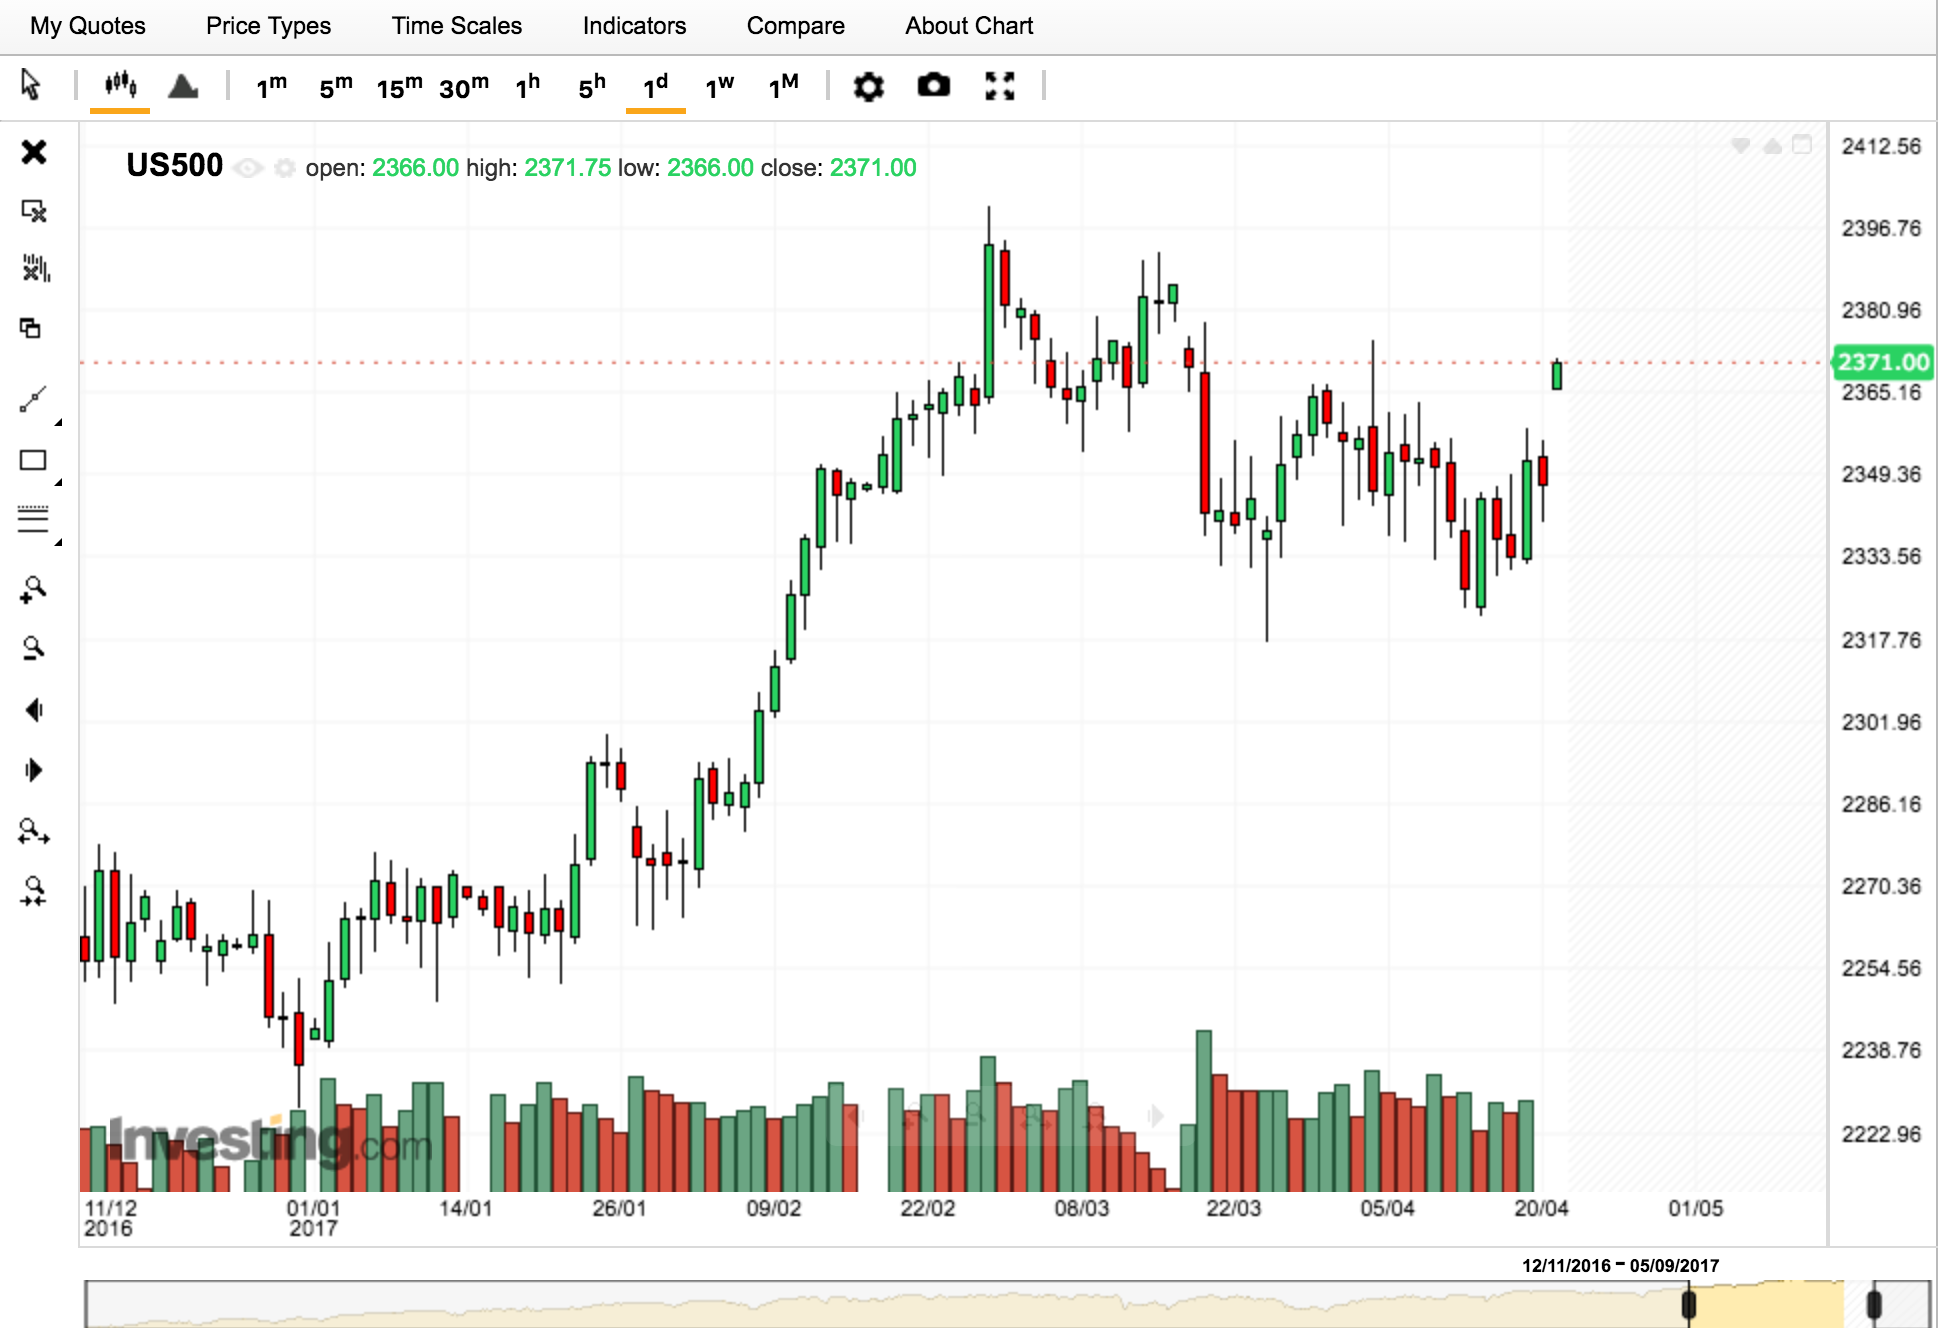Move chart pane down arrow
This screenshot has width=1938, height=1328.
(x=1741, y=146)
